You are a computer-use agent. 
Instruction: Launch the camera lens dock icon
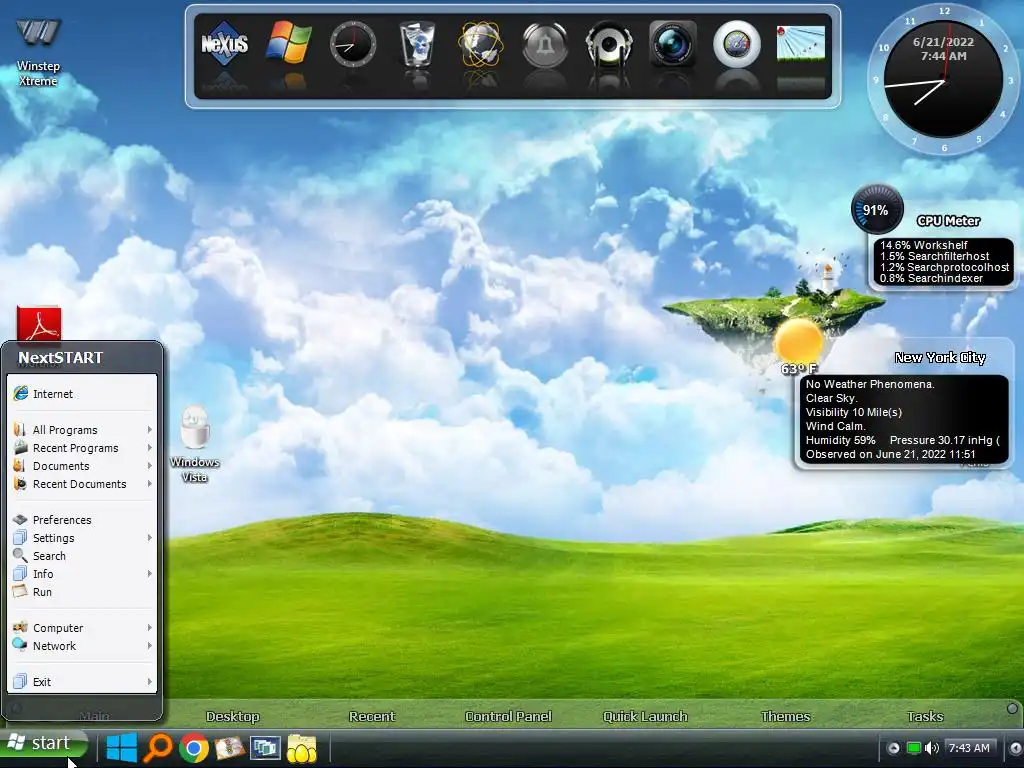(x=673, y=44)
